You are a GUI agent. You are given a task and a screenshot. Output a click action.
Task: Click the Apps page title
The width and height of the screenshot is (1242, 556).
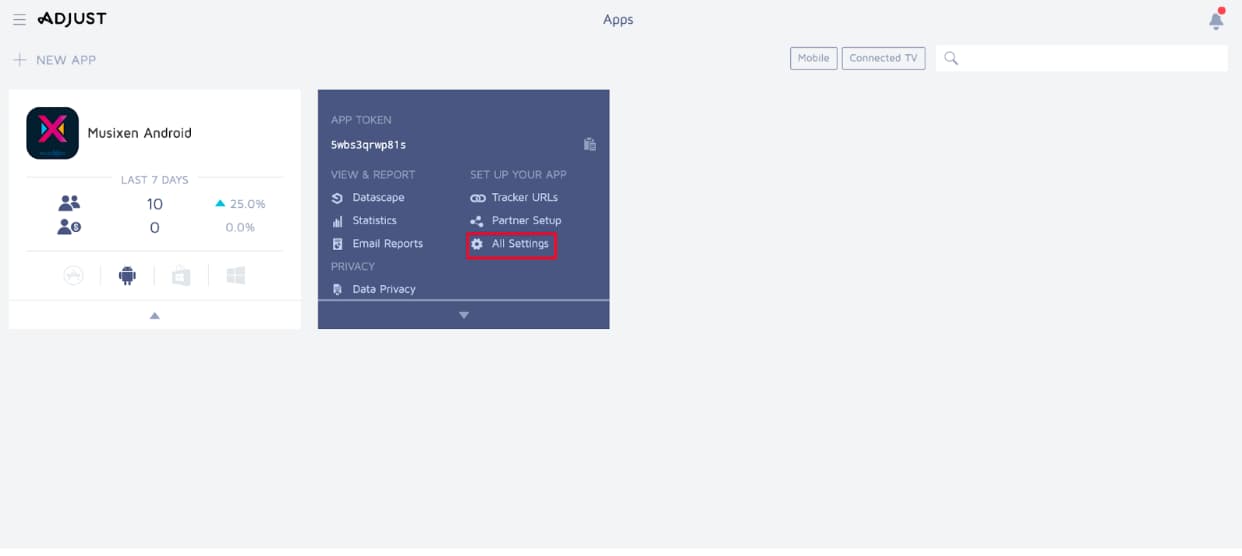[x=618, y=19]
